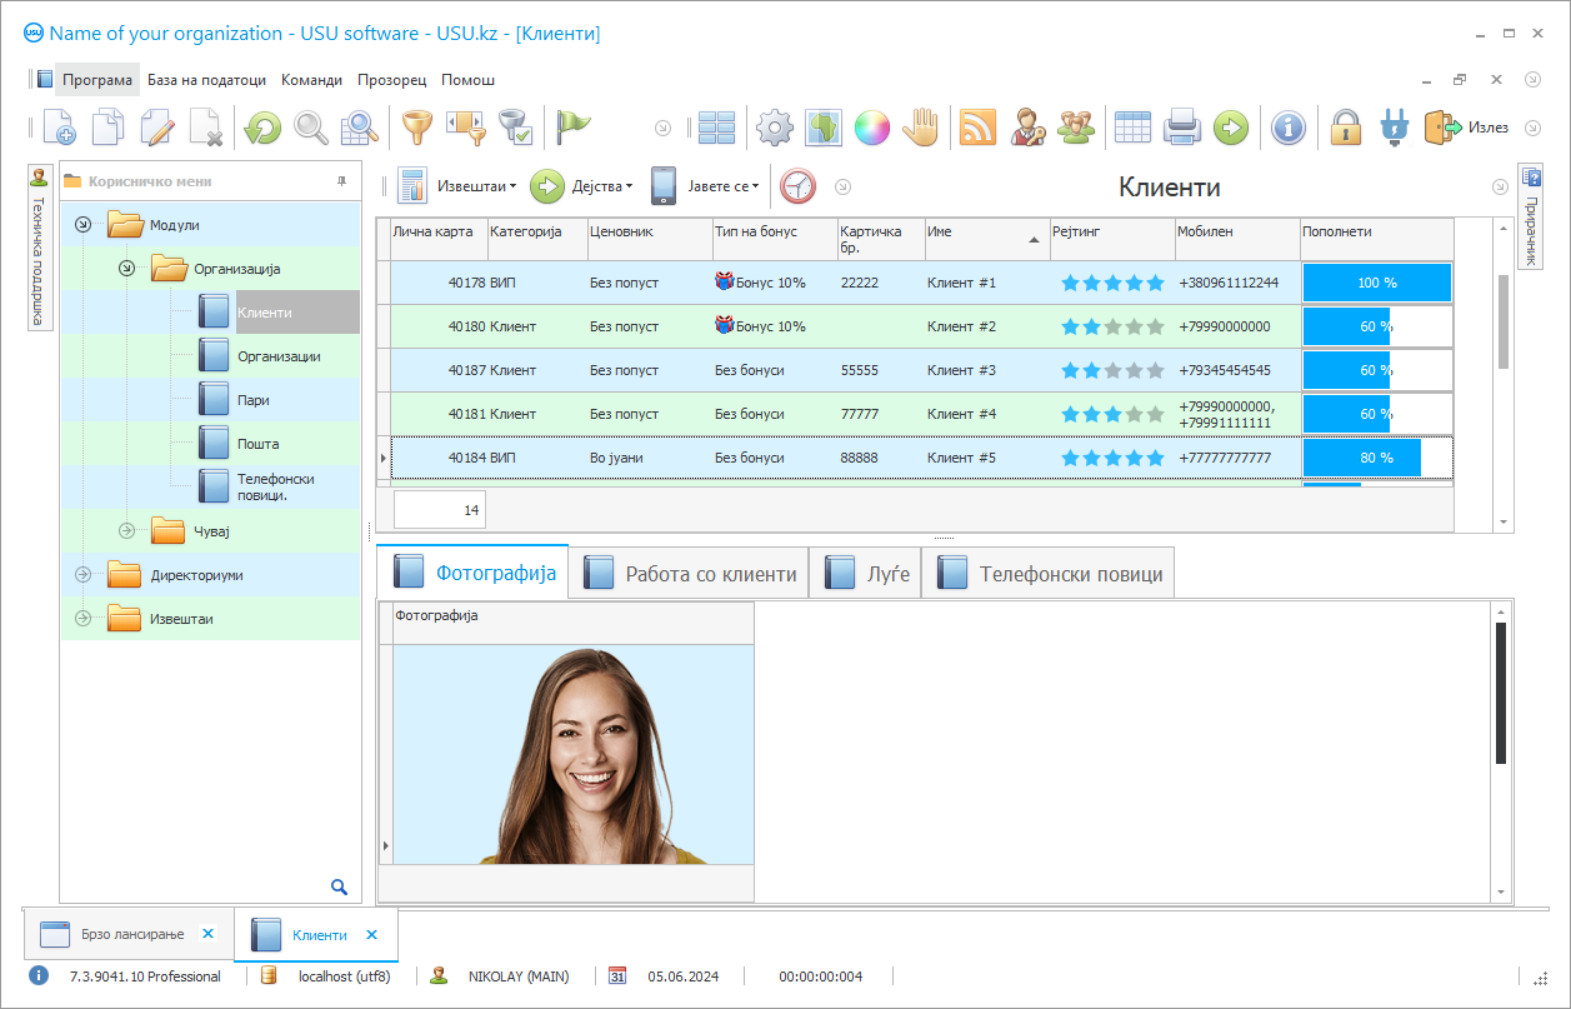This screenshot has height=1009, width=1571.
Task: Click the refresh green arrow icon
Action: 263,128
